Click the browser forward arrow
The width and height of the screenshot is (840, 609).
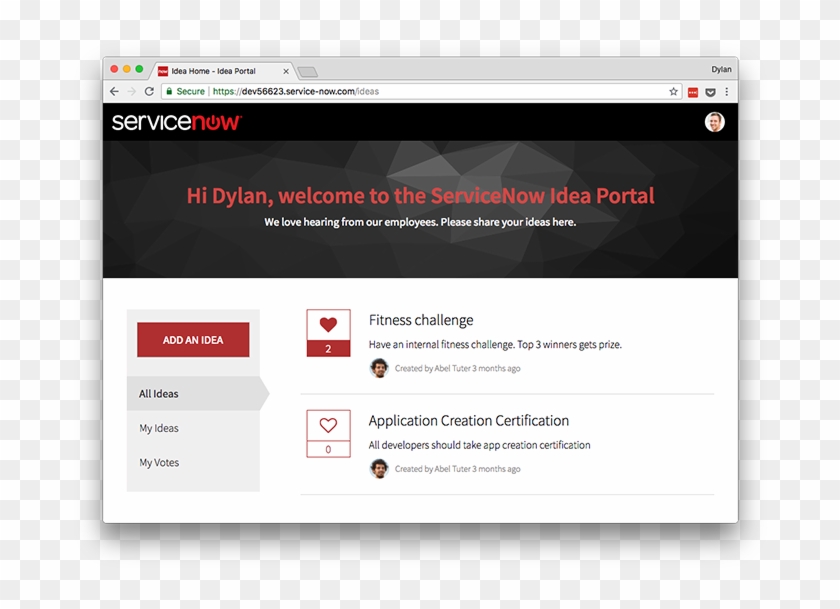[x=132, y=92]
